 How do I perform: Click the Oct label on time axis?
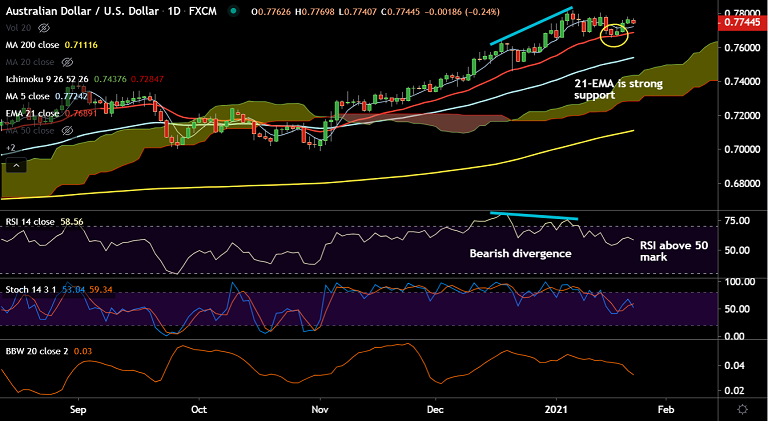point(199,409)
